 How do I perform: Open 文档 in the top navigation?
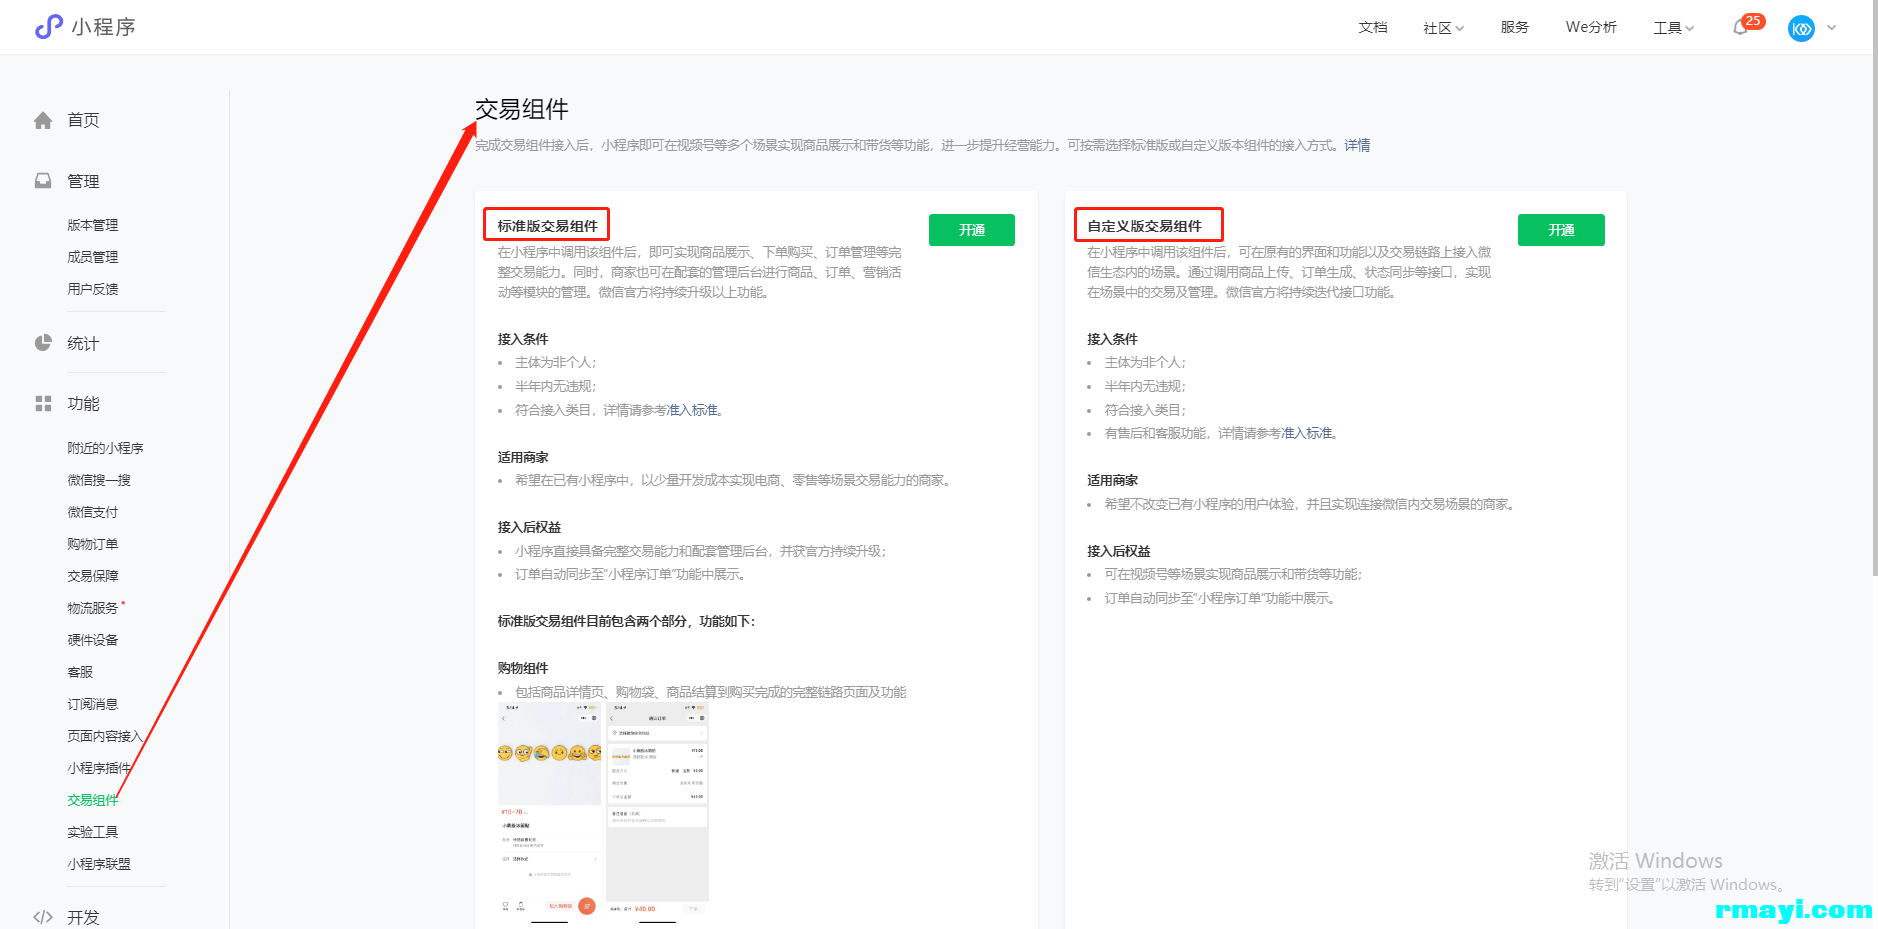click(1373, 27)
